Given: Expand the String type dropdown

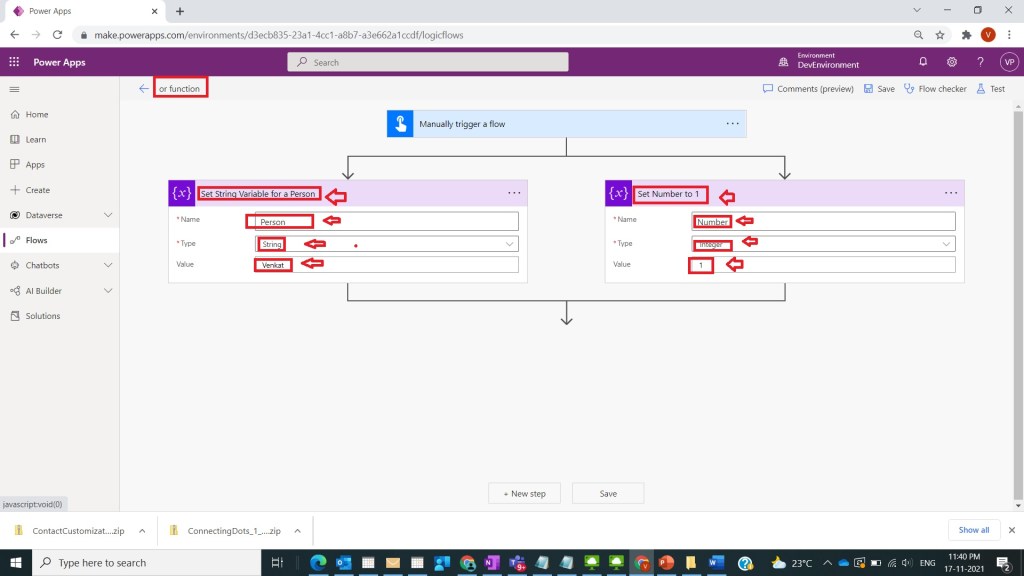Looking at the screenshot, I should point(509,244).
